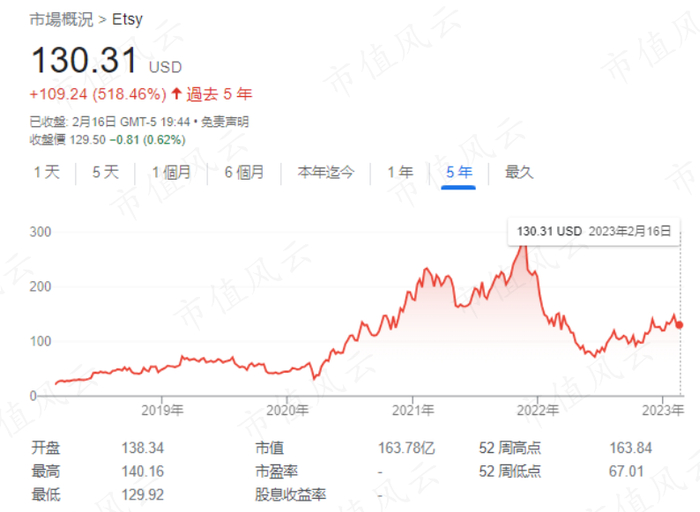Open the 市場概況 breadcrumb link
The width and height of the screenshot is (700, 512).
pyautogui.click(x=61, y=20)
